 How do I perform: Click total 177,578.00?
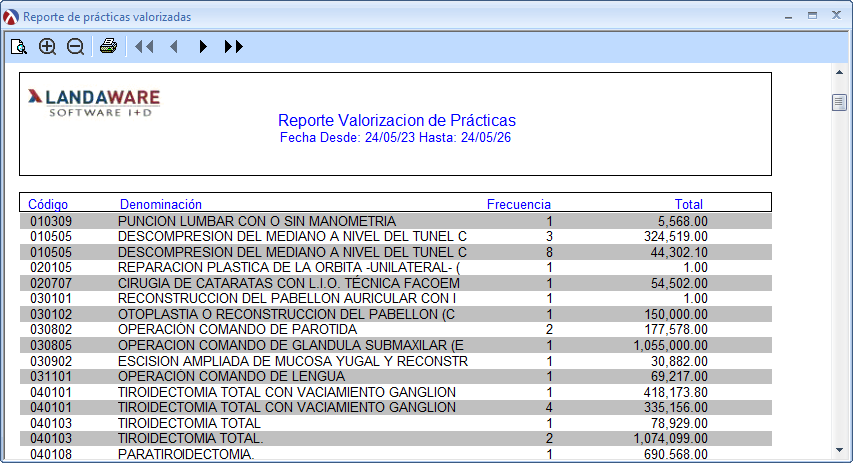pos(676,330)
